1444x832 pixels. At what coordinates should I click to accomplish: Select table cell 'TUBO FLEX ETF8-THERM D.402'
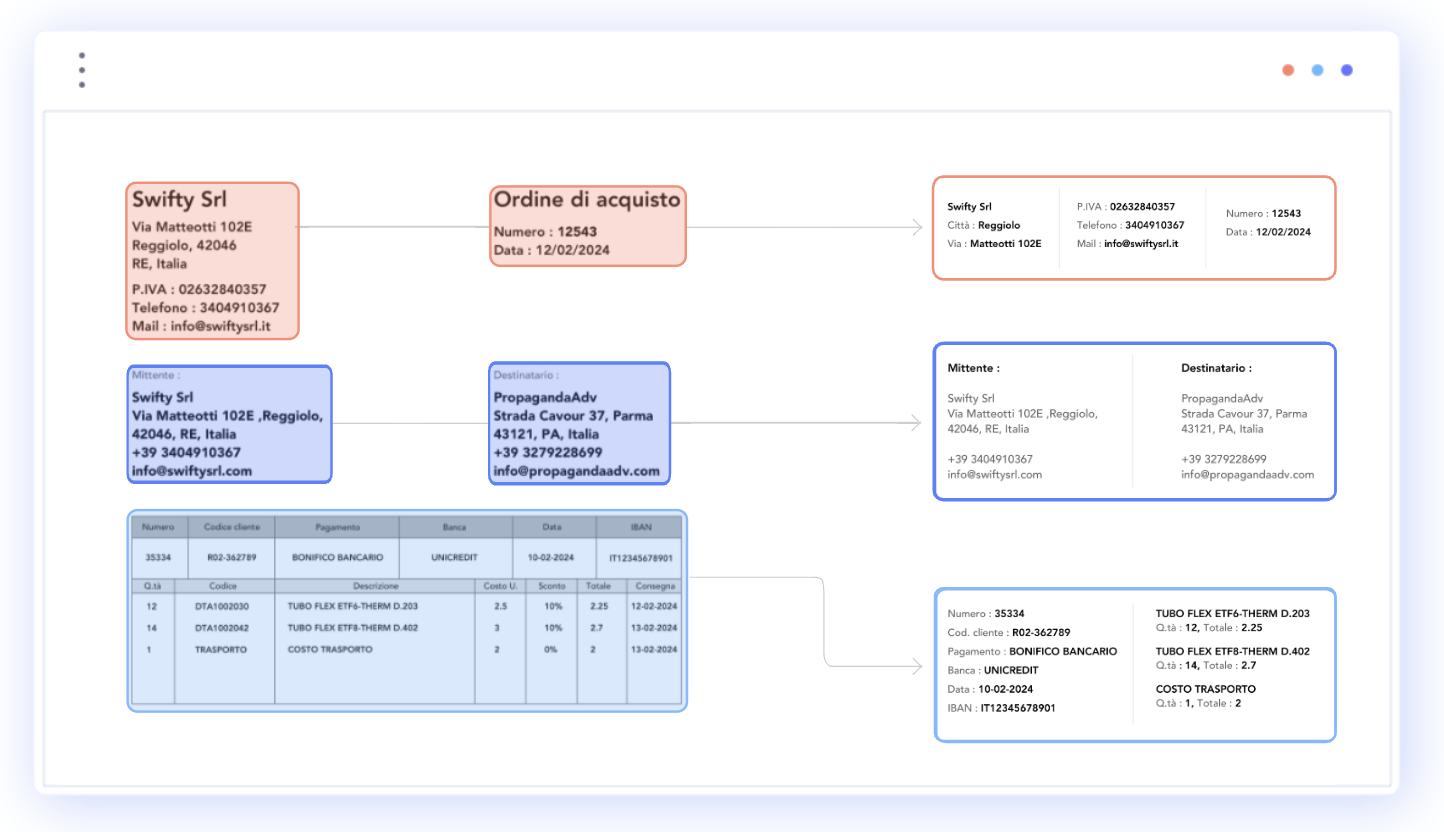coord(353,628)
